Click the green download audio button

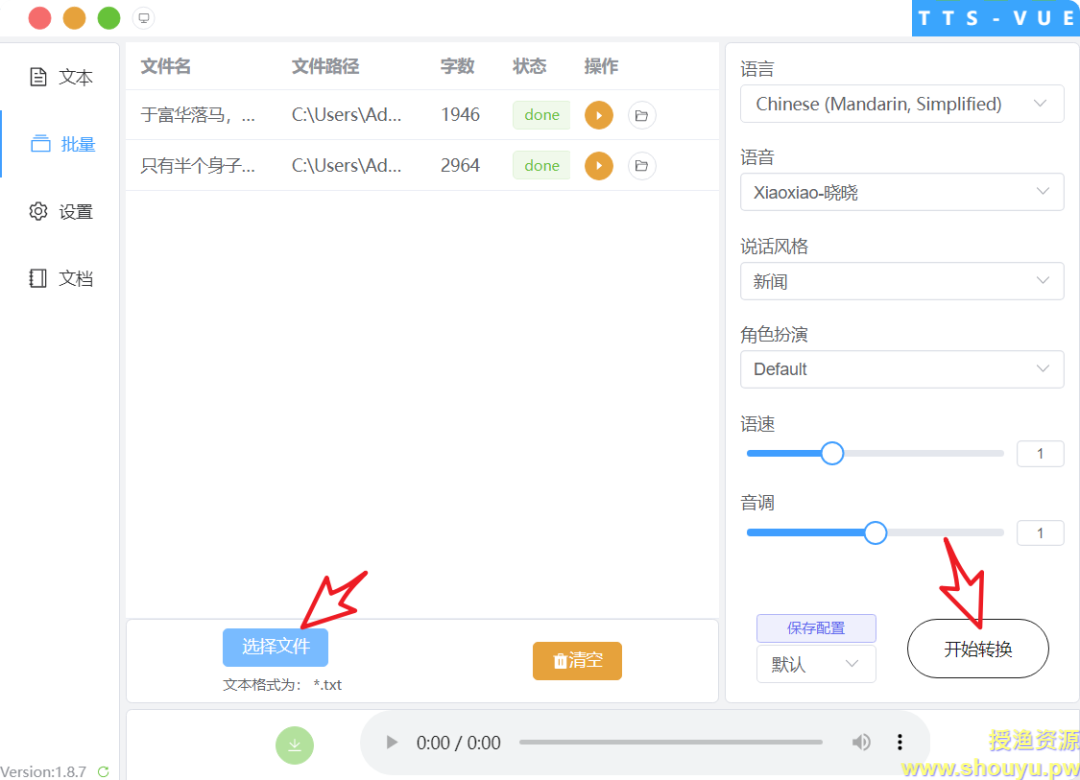[x=294, y=745]
